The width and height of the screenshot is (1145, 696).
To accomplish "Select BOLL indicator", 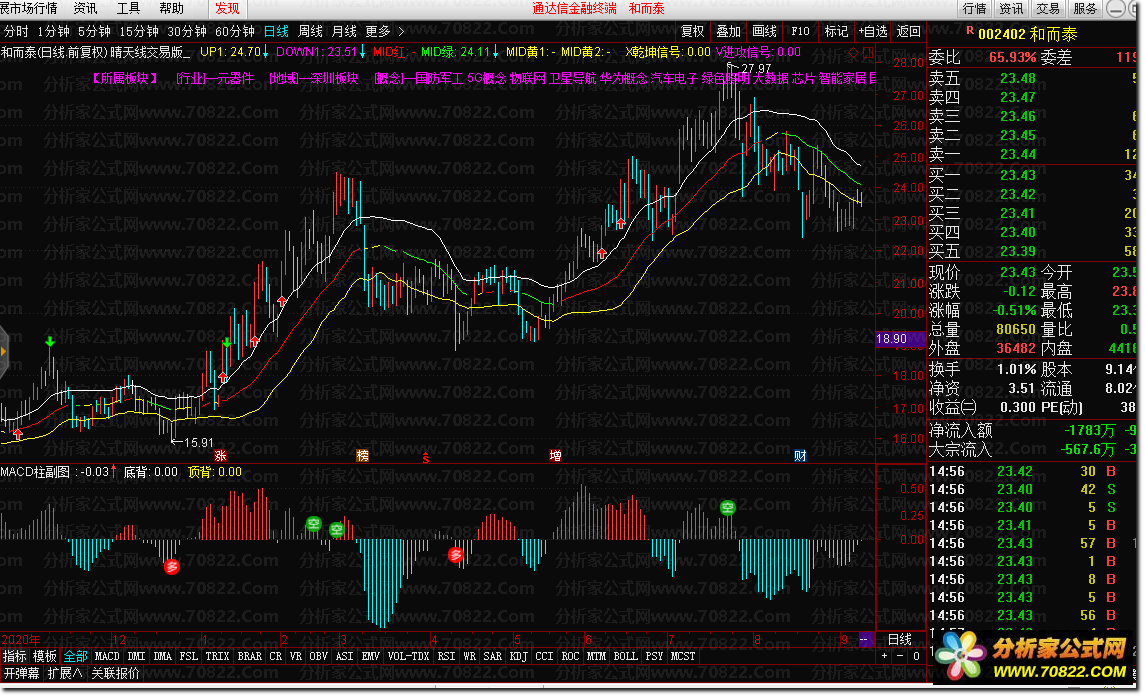I will (x=625, y=657).
